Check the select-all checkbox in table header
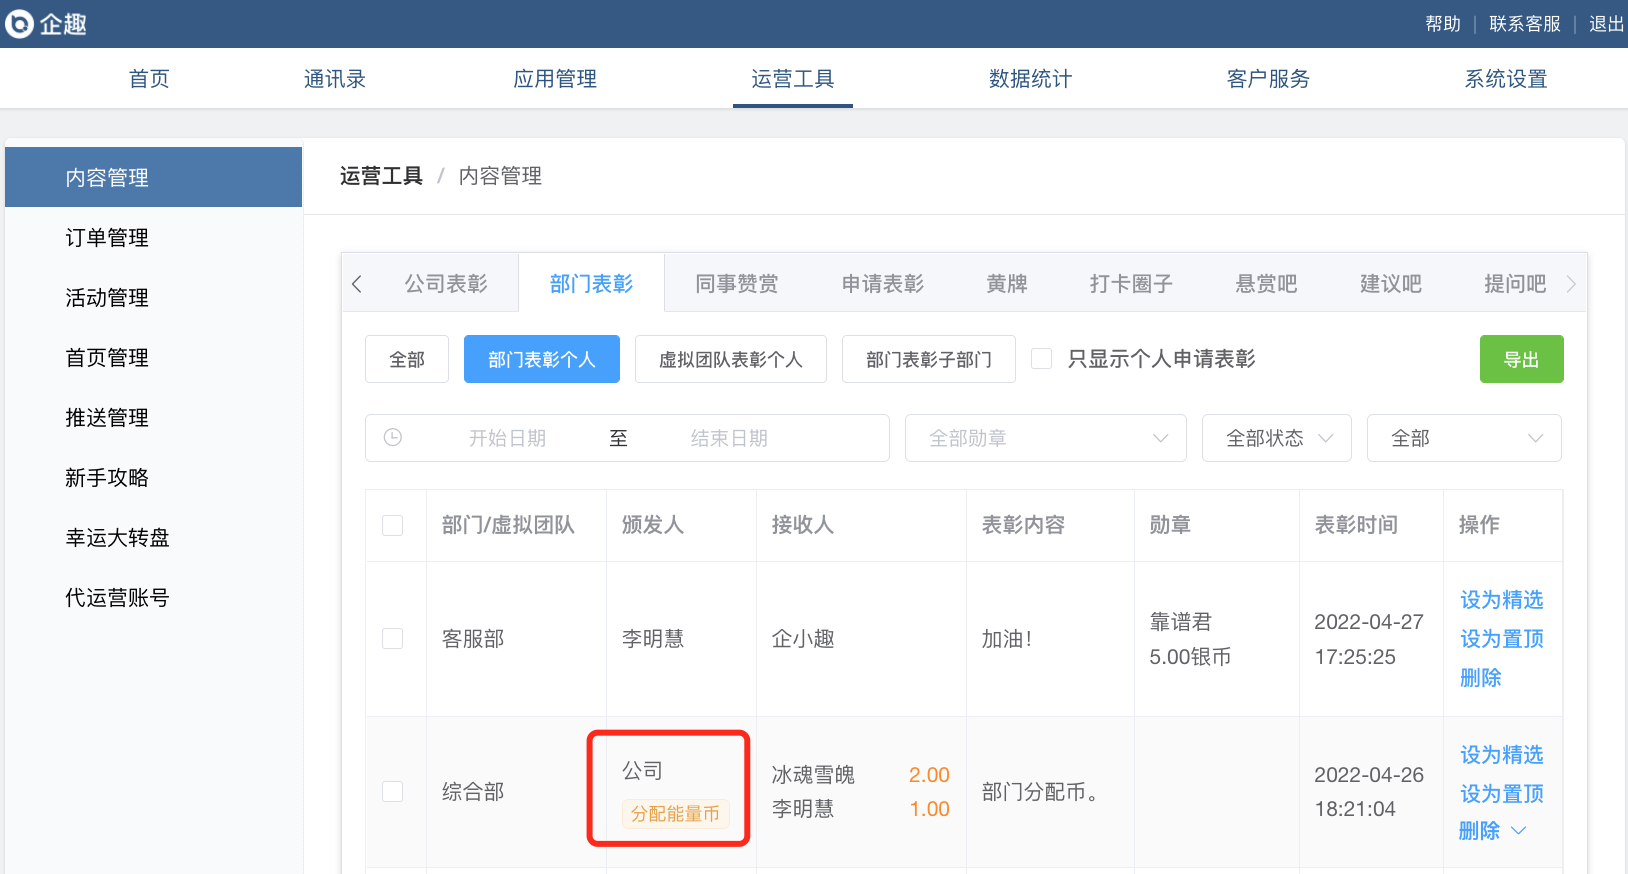Image resolution: width=1628 pixels, height=874 pixels. [393, 525]
